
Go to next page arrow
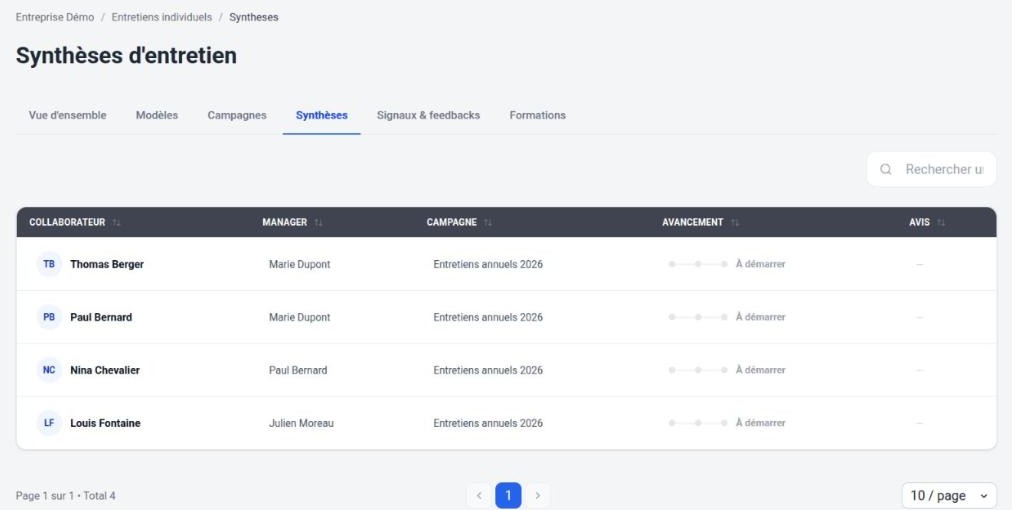click(x=537, y=496)
